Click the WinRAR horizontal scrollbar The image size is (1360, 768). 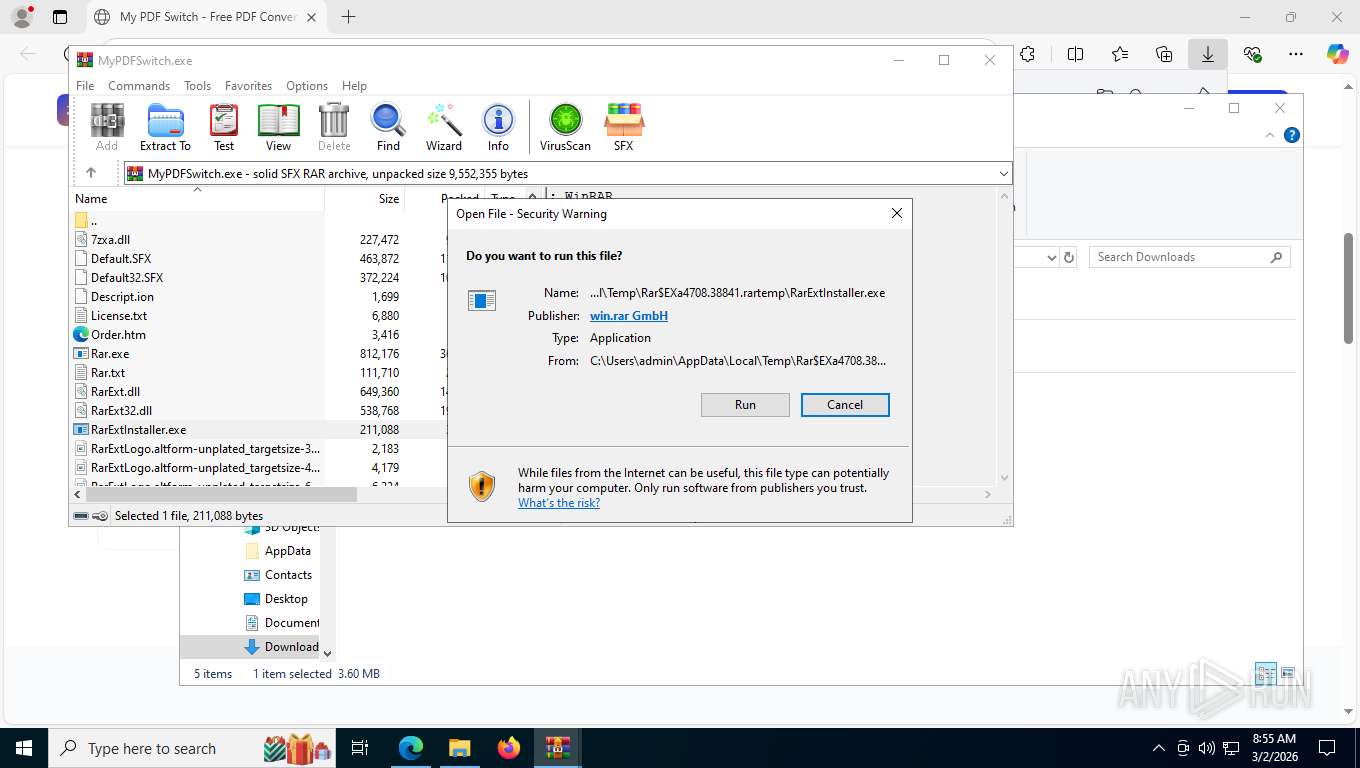222,494
